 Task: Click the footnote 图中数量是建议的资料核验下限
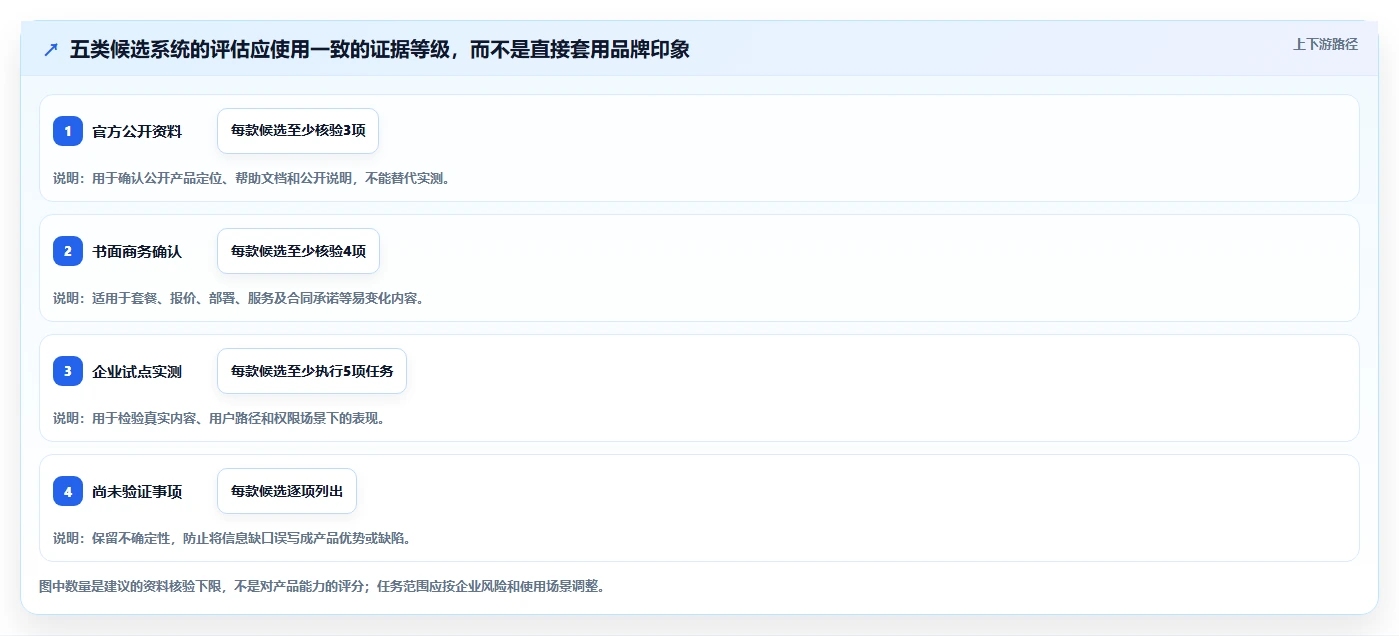tap(321, 586)
